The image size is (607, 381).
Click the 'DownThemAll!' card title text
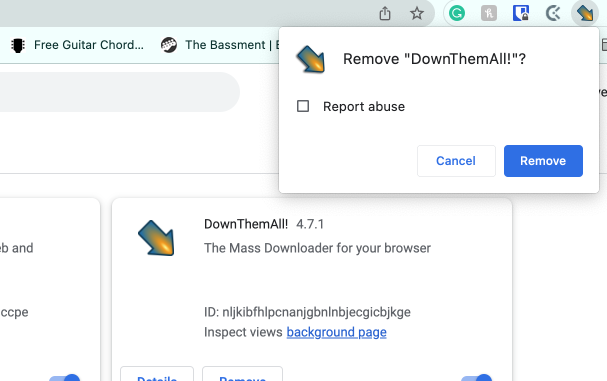point(246,224)
